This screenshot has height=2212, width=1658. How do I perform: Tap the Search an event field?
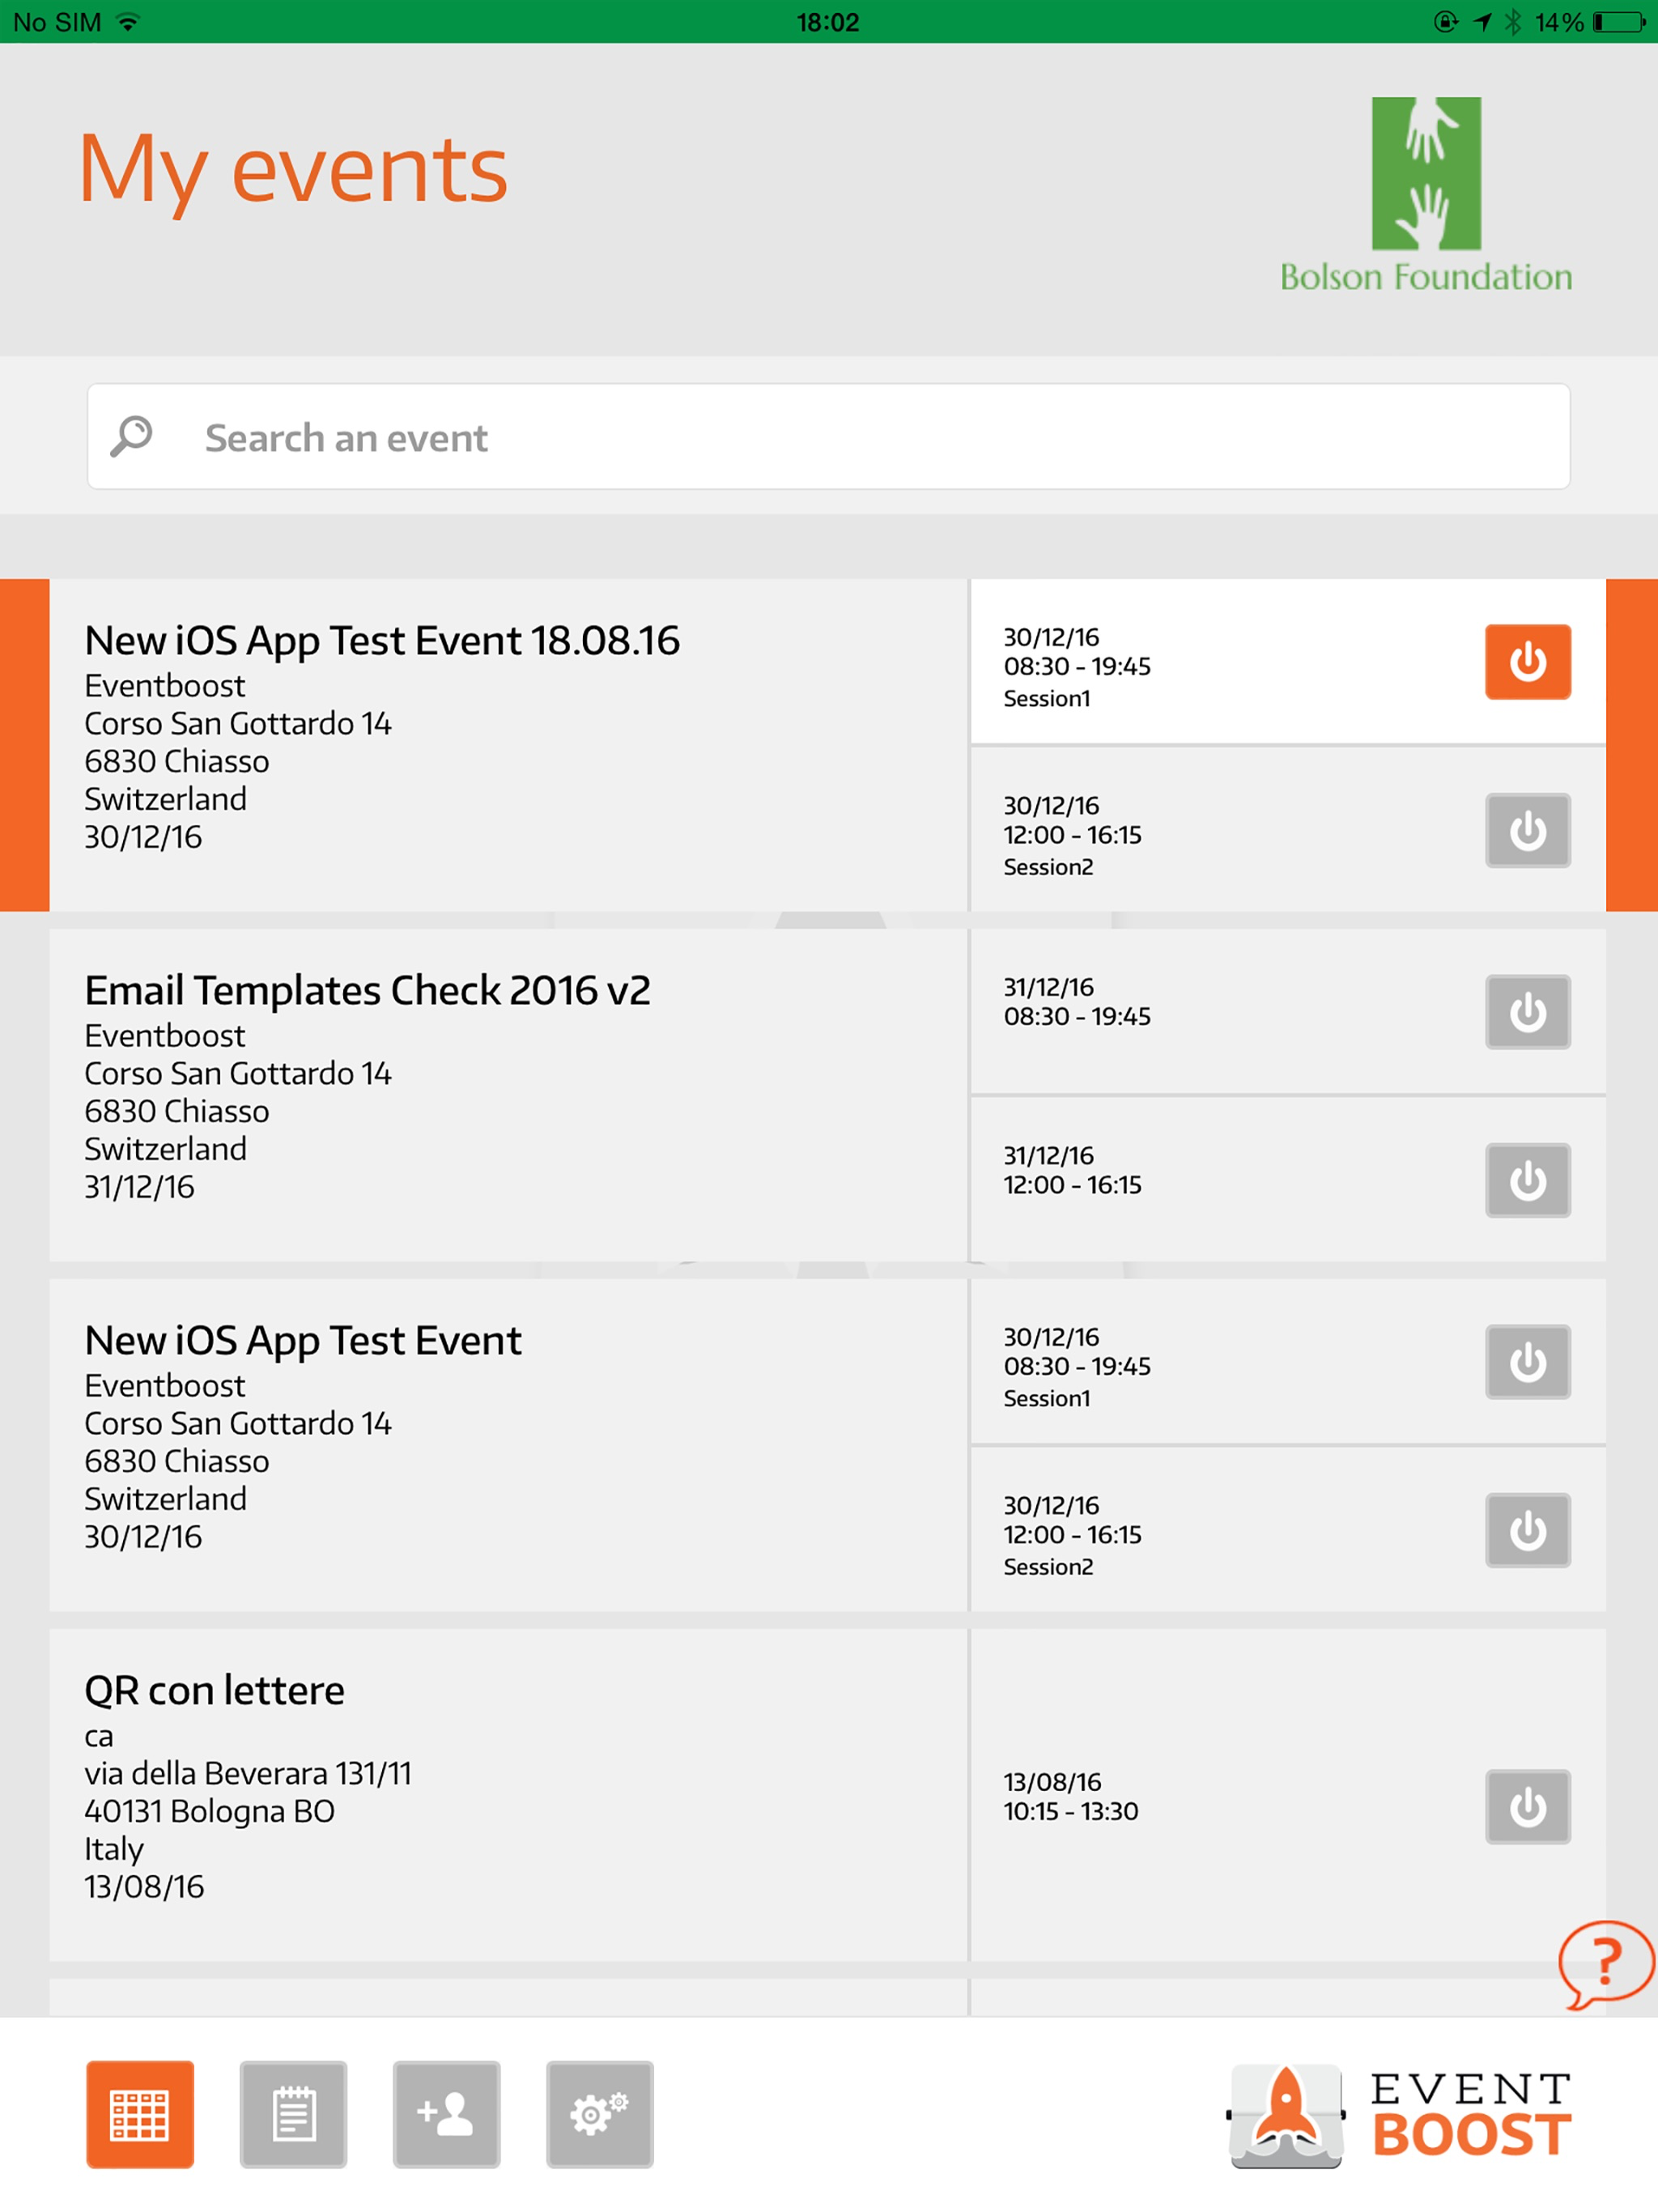click(x=828, y=437)
